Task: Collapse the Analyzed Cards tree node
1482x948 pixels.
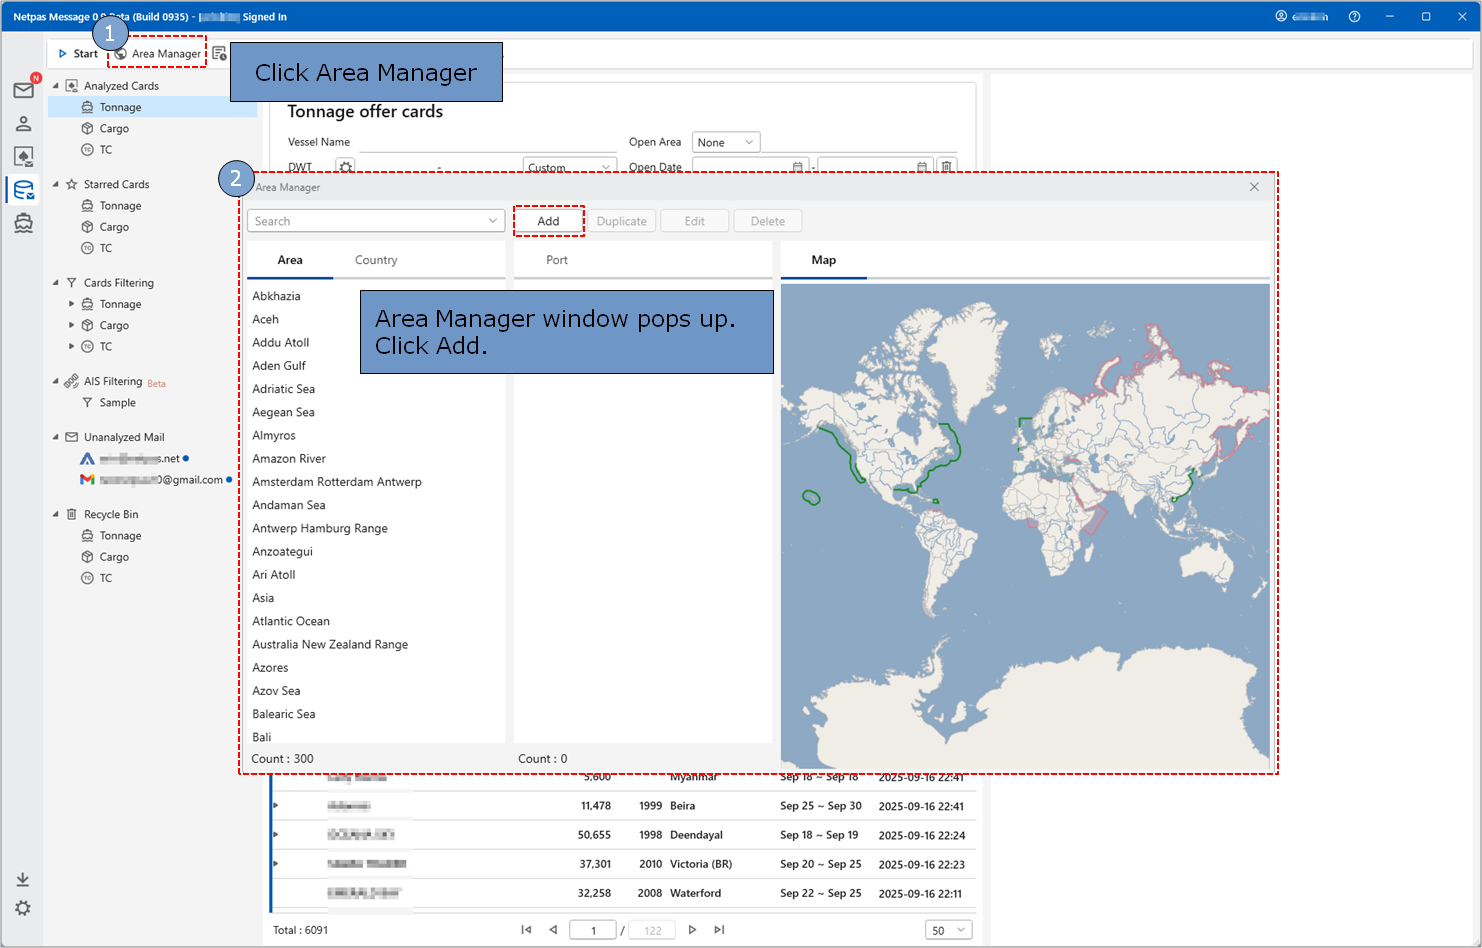Action: tap(56, 86)
